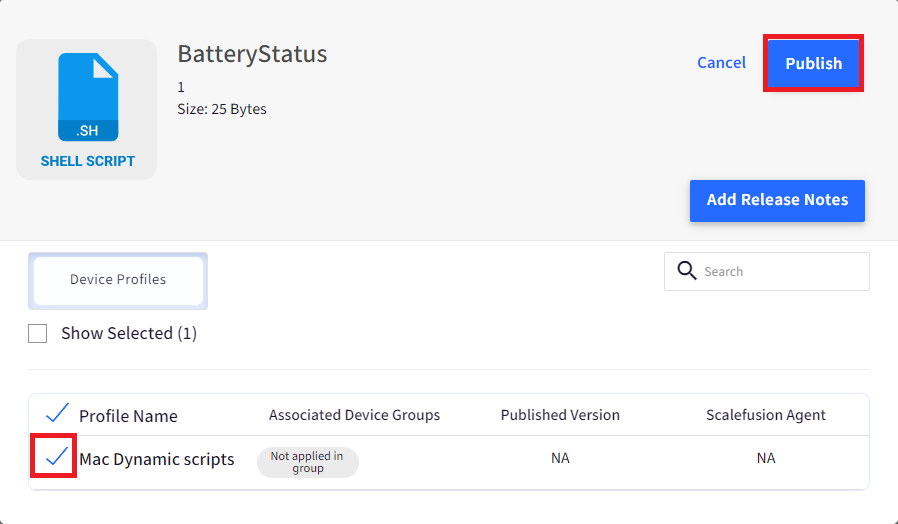Viewport: 898px width, 524px height.
Task: Click the Associated Device Groups column header
Action: (x=355, y=415)
